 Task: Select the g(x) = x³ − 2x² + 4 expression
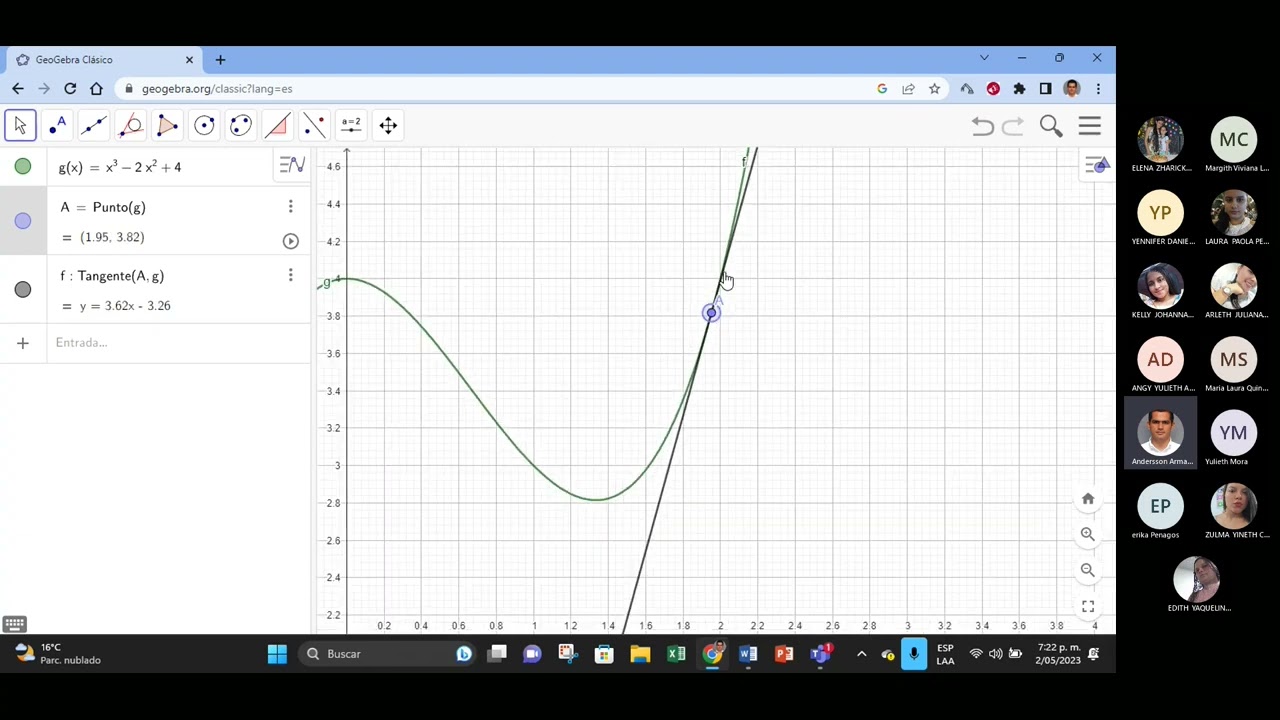[120, 167]
